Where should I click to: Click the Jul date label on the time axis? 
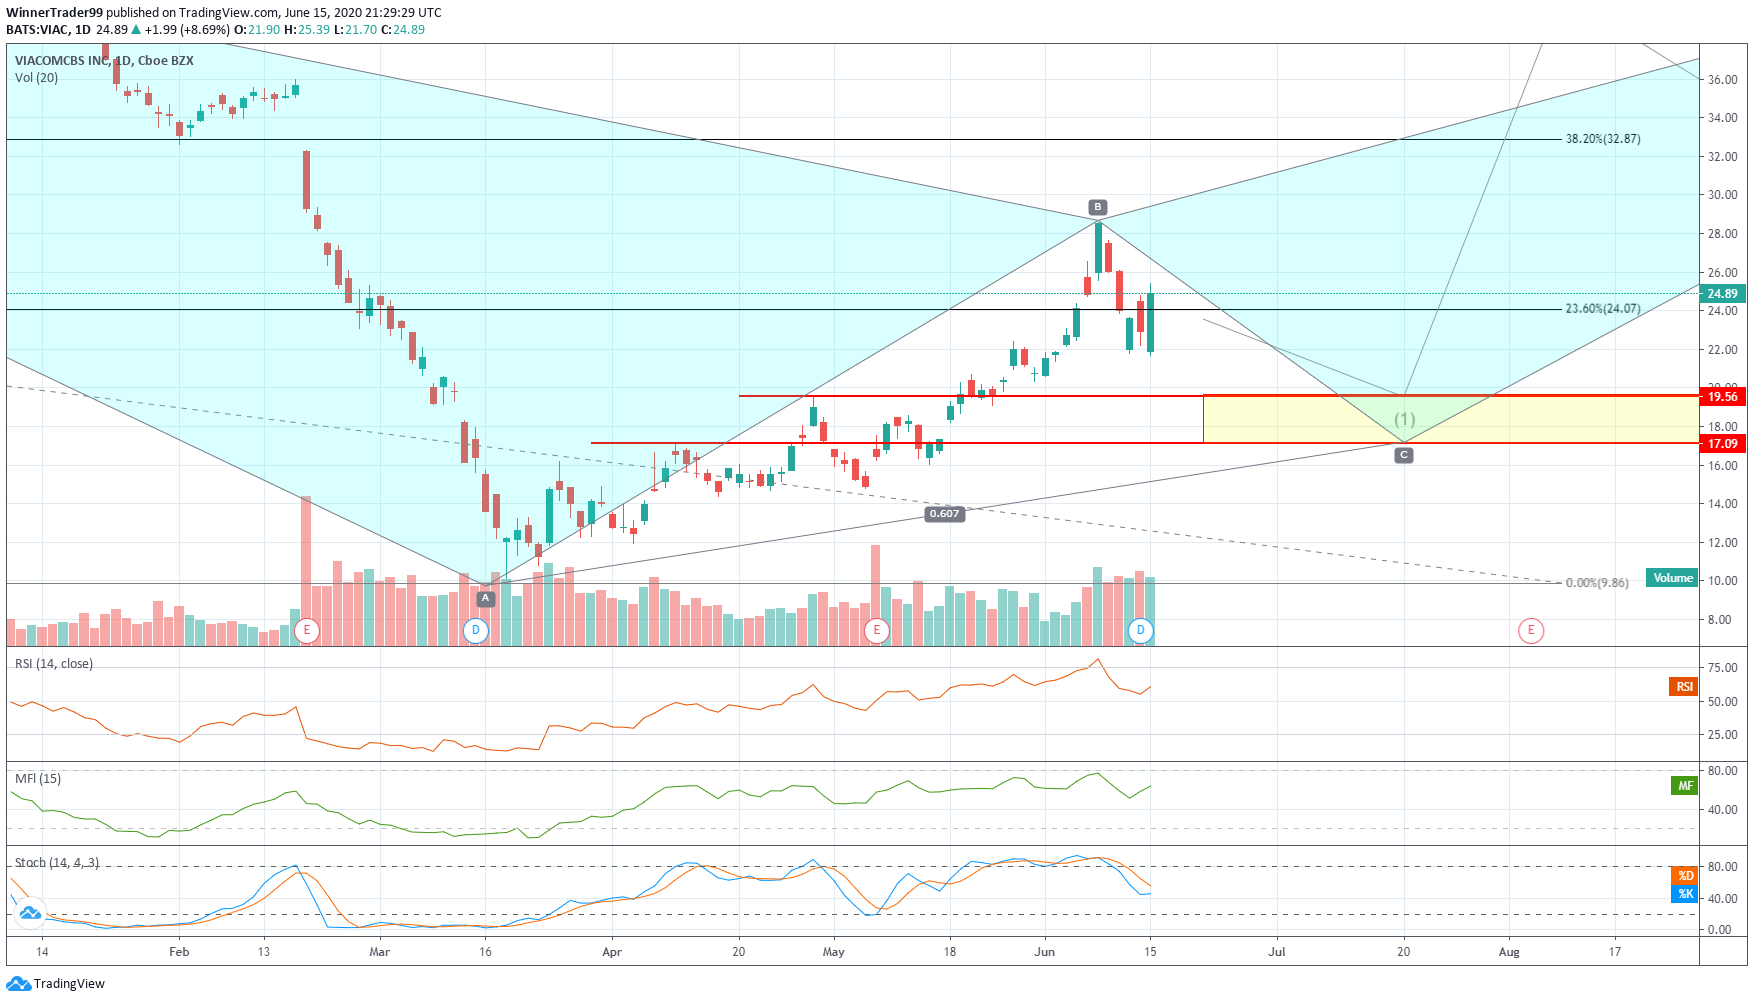pyautogui.click(x=1277, y=952)
